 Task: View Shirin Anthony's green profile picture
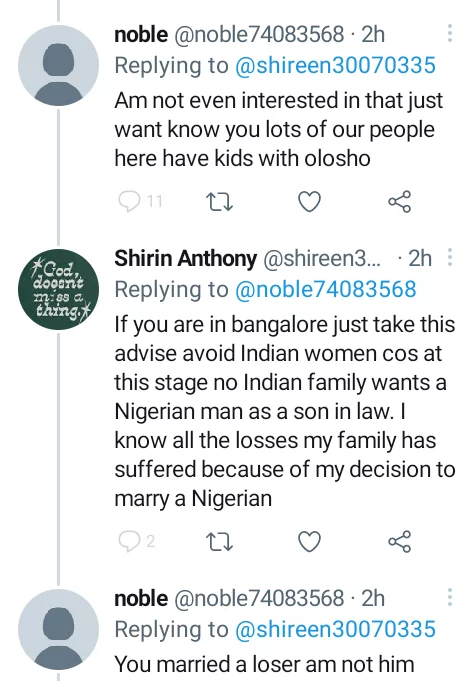(x=59, y=289)
